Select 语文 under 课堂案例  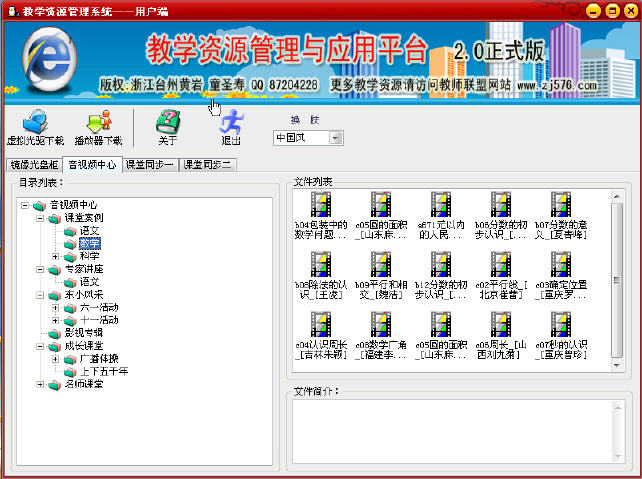click(x=90, y=231)
